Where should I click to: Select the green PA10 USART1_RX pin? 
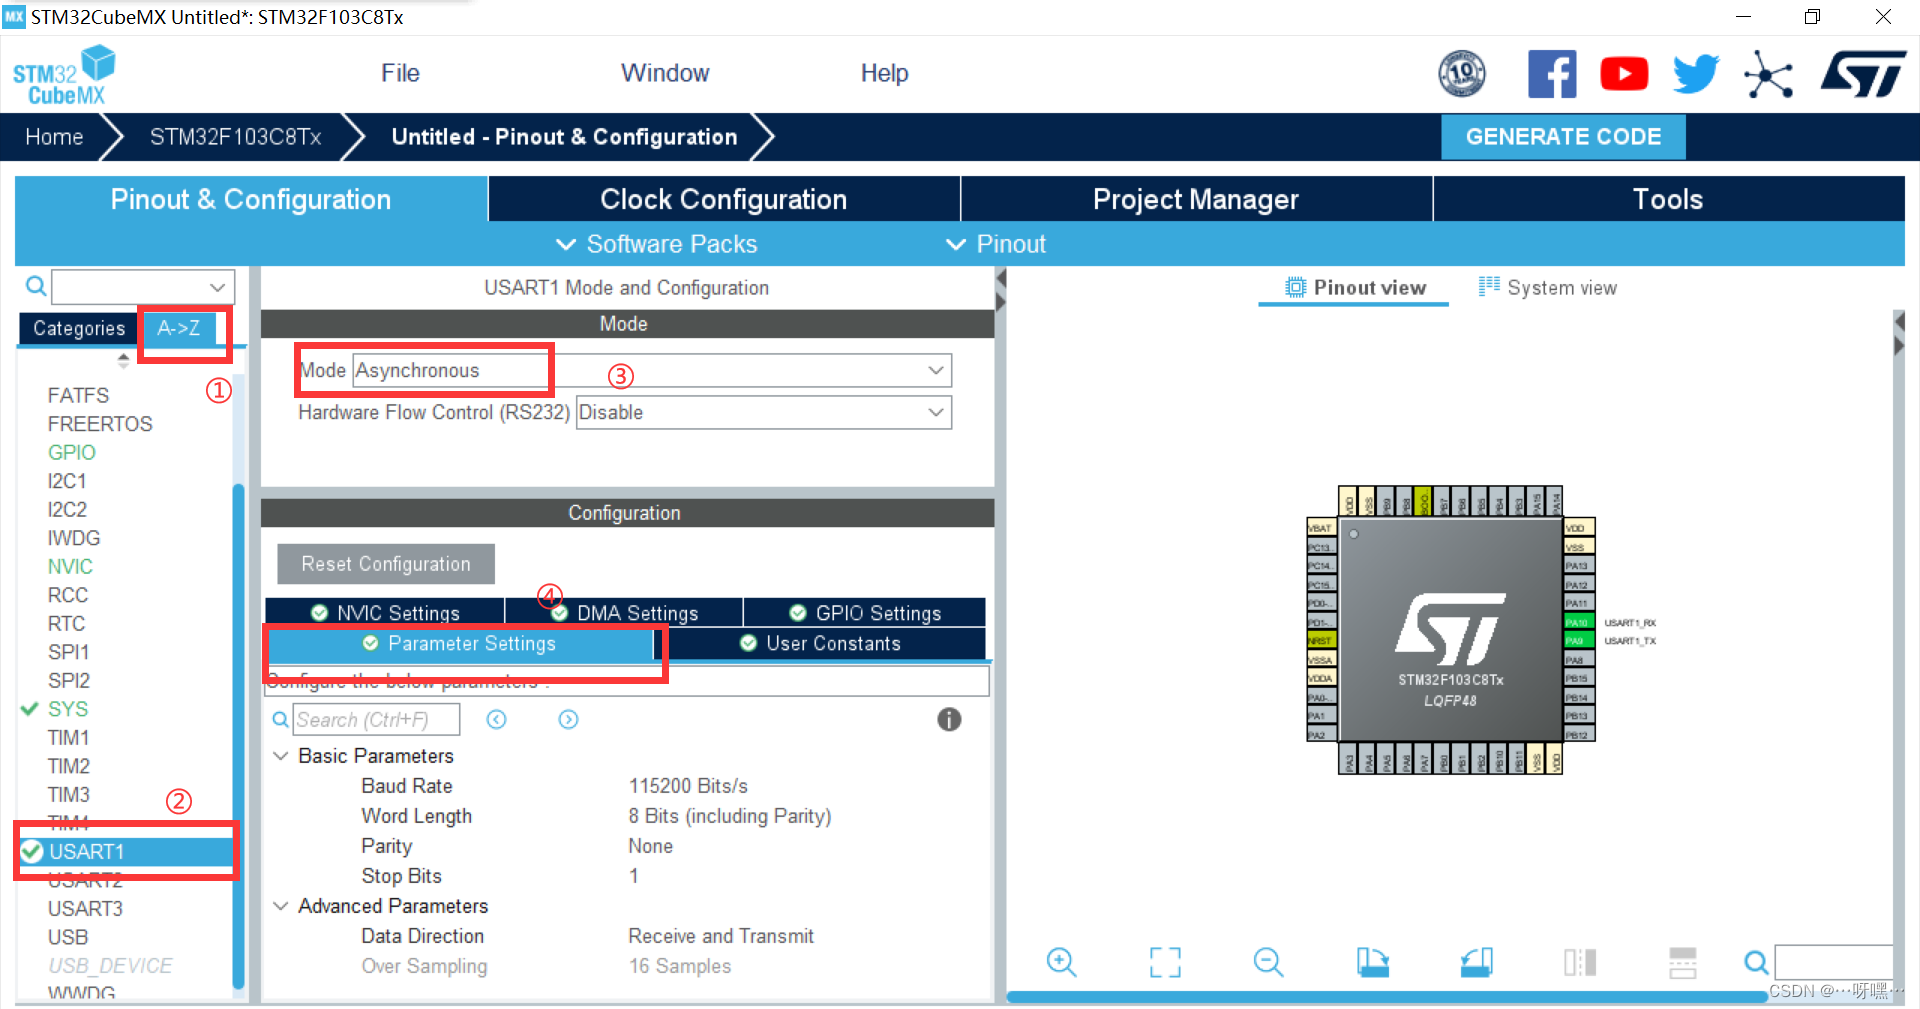(1577, 622)
